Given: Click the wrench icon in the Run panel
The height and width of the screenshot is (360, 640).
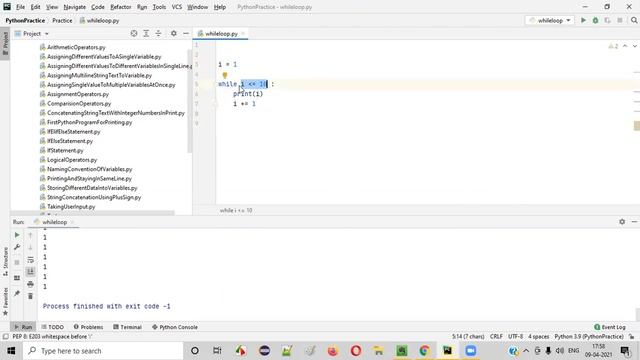Looking at the screenshot, I should pyautogui.click(x=17, y=247).
